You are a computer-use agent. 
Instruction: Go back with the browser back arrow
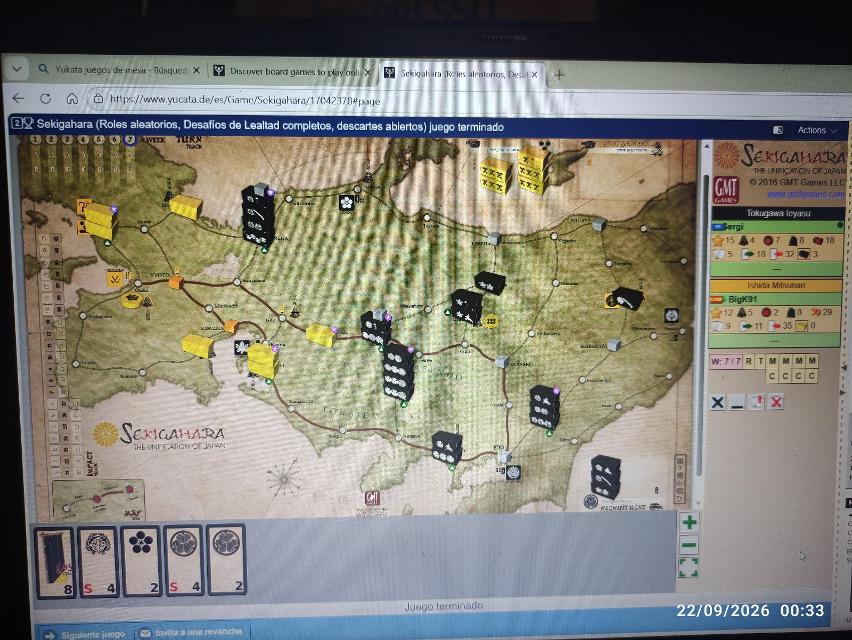pyautogui.click(x=18, y=98)
